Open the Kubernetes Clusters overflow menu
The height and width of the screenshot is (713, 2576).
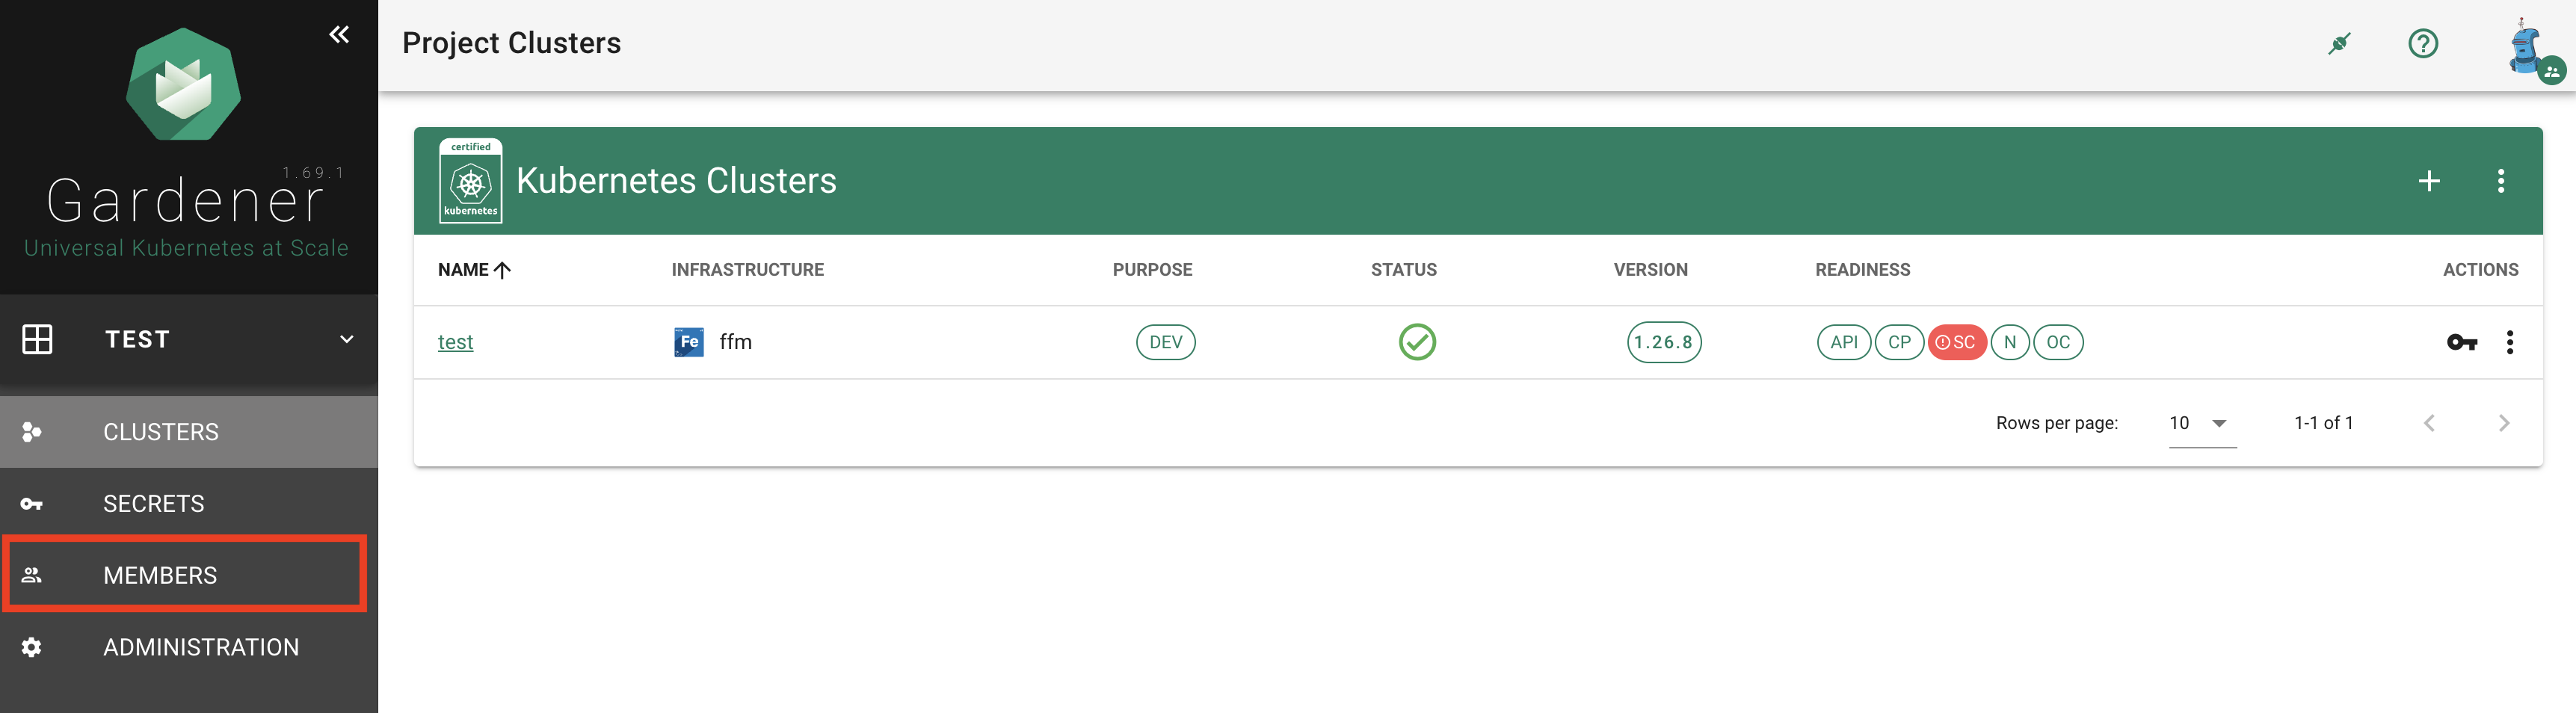[x=2503, y=181]
